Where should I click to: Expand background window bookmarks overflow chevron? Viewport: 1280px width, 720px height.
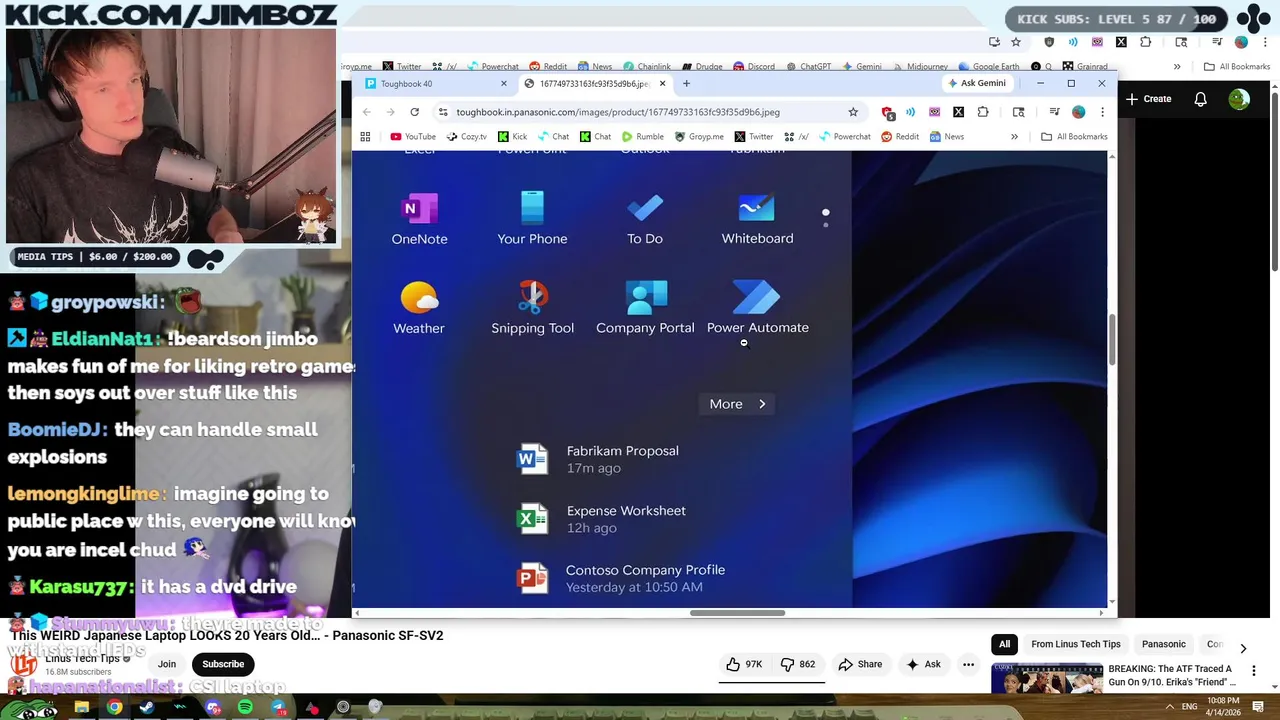(1177, 67)
